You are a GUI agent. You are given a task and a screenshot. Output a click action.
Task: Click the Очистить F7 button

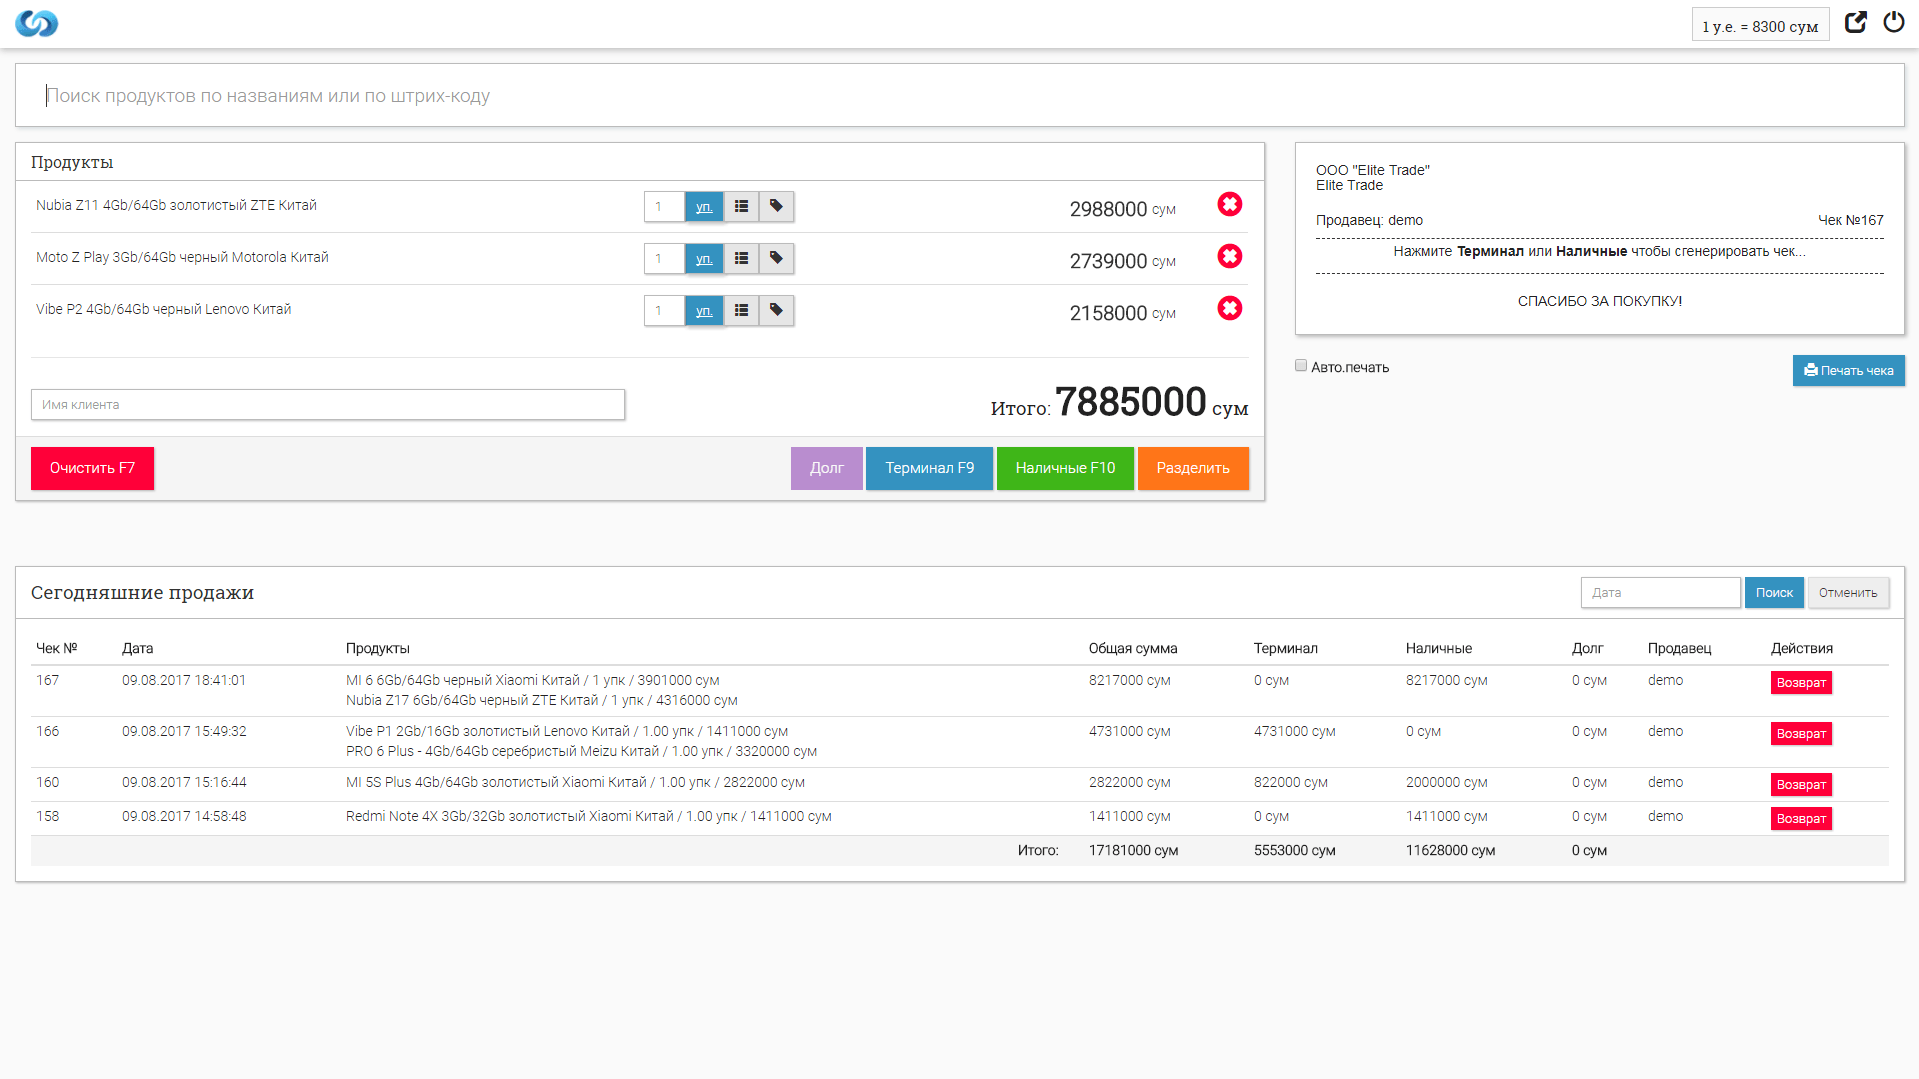click(92, 468)
